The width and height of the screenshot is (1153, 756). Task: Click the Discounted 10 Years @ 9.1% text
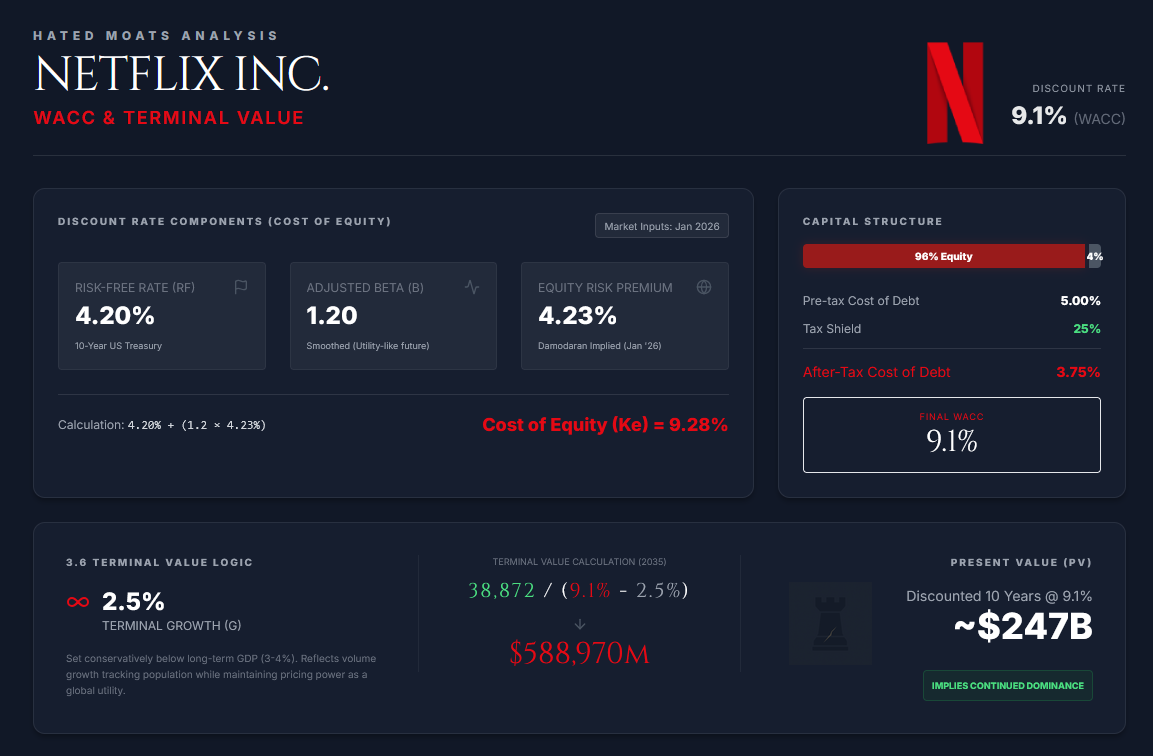pyautogui.click(x=999, y=596)
